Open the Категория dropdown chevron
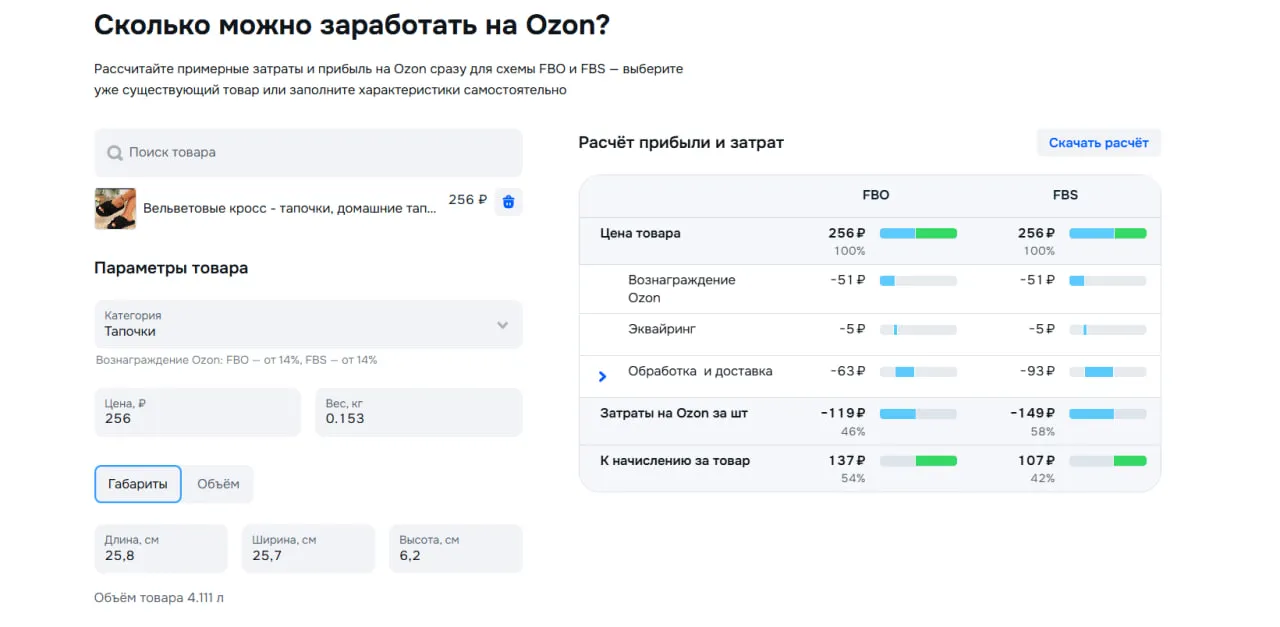 (502, 325)
